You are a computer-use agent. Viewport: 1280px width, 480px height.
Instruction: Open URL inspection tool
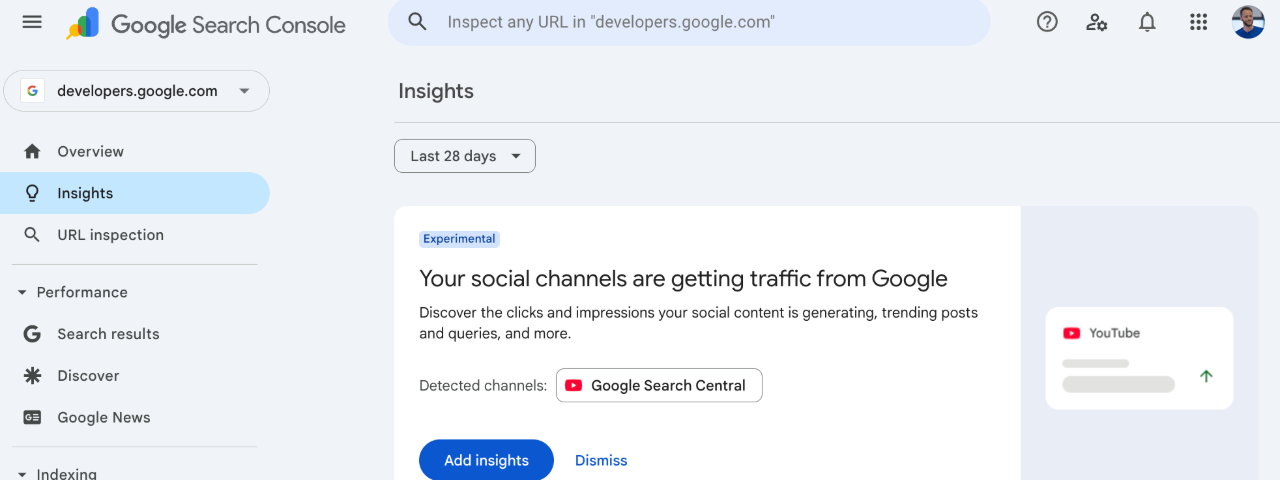(135, 235)
